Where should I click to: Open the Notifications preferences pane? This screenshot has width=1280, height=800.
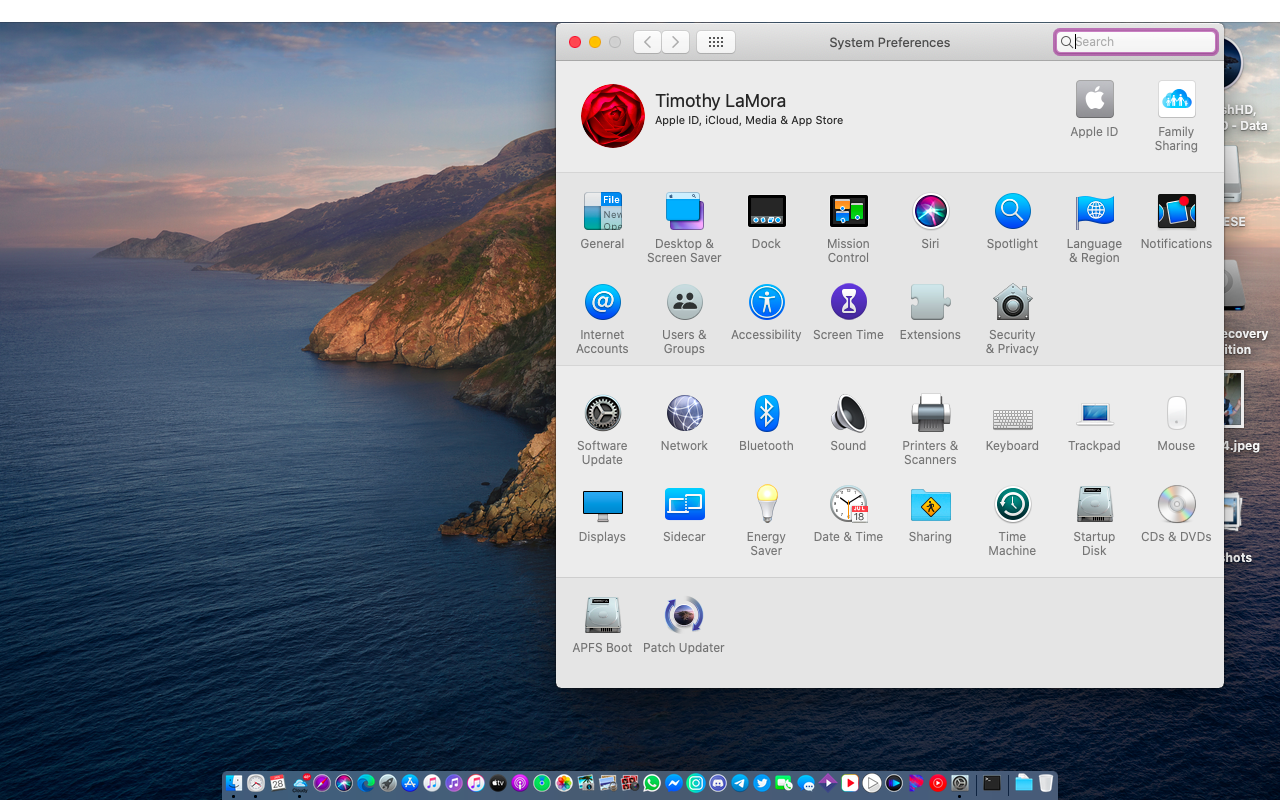point(1176,221)
